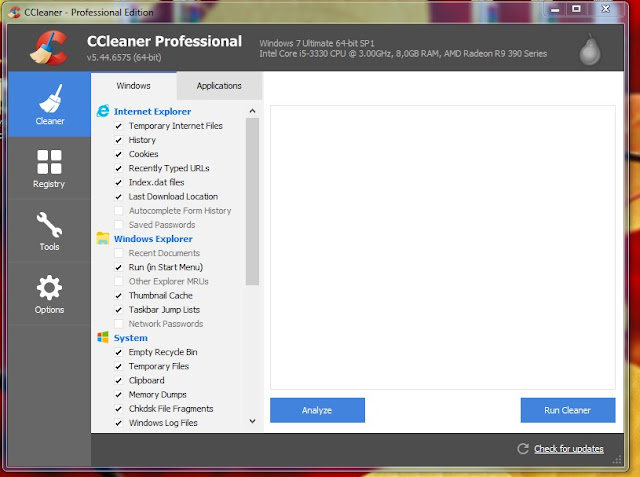Select the System group header
Image resolution: width=640 pixels, height=477 pixels.
click(x=131, y=338)
